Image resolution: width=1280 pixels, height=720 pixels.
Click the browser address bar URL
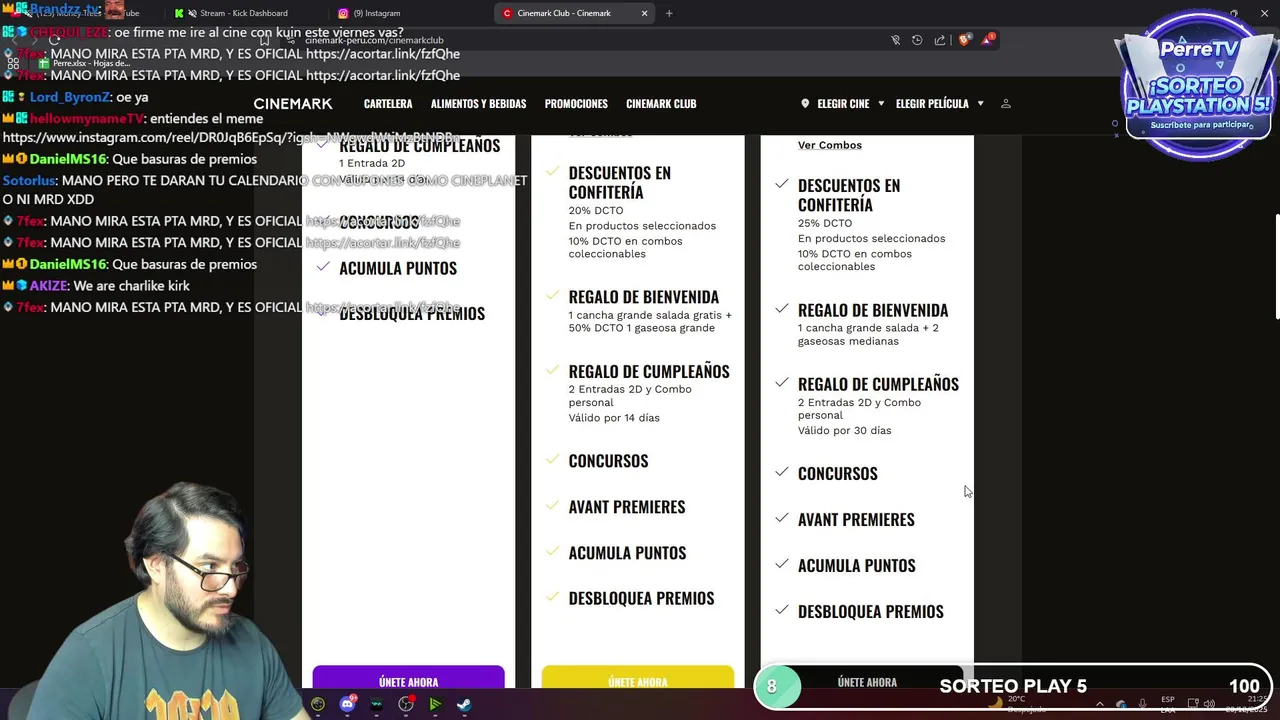(374, 40)
